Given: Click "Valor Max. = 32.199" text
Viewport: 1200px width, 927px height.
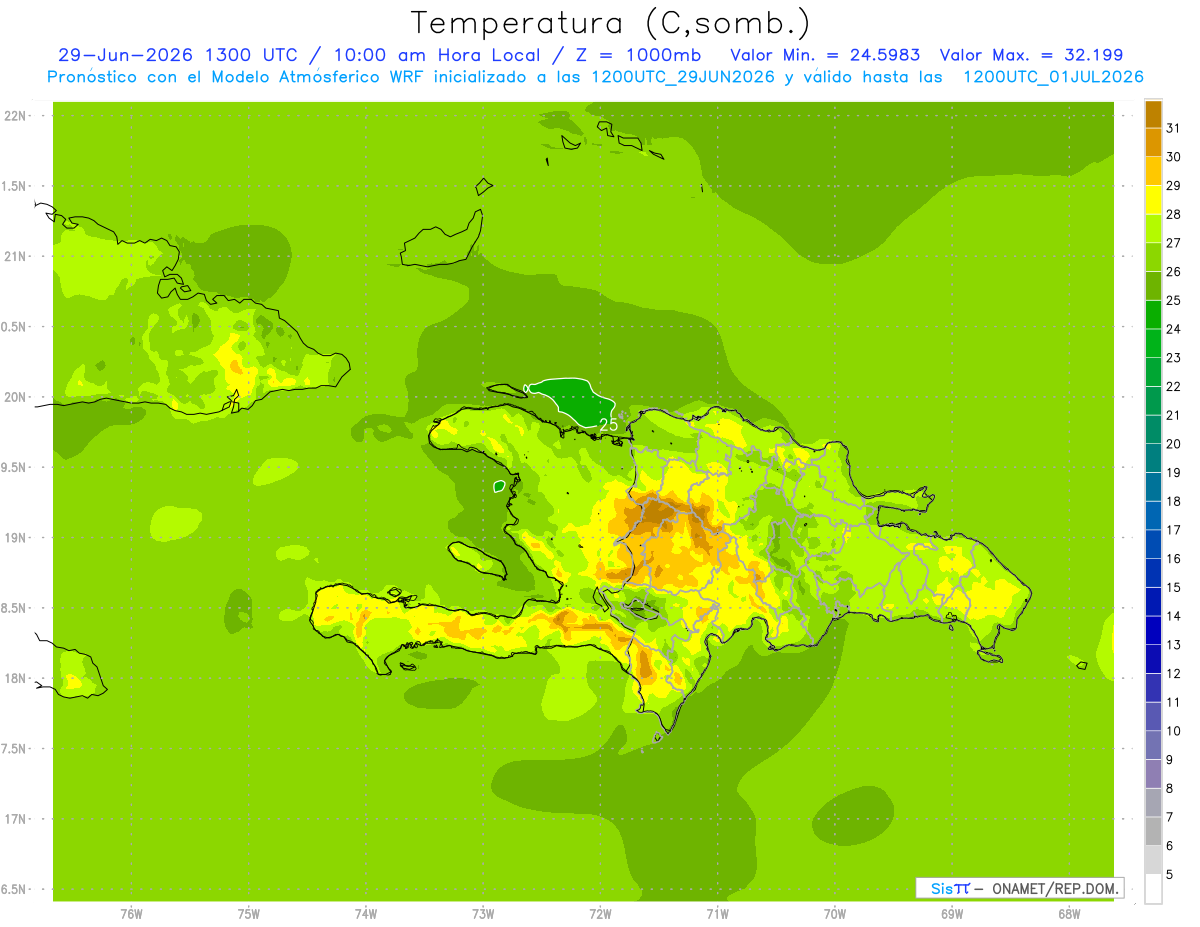Looking at the screenshot, I should (x=1031, y=55).
